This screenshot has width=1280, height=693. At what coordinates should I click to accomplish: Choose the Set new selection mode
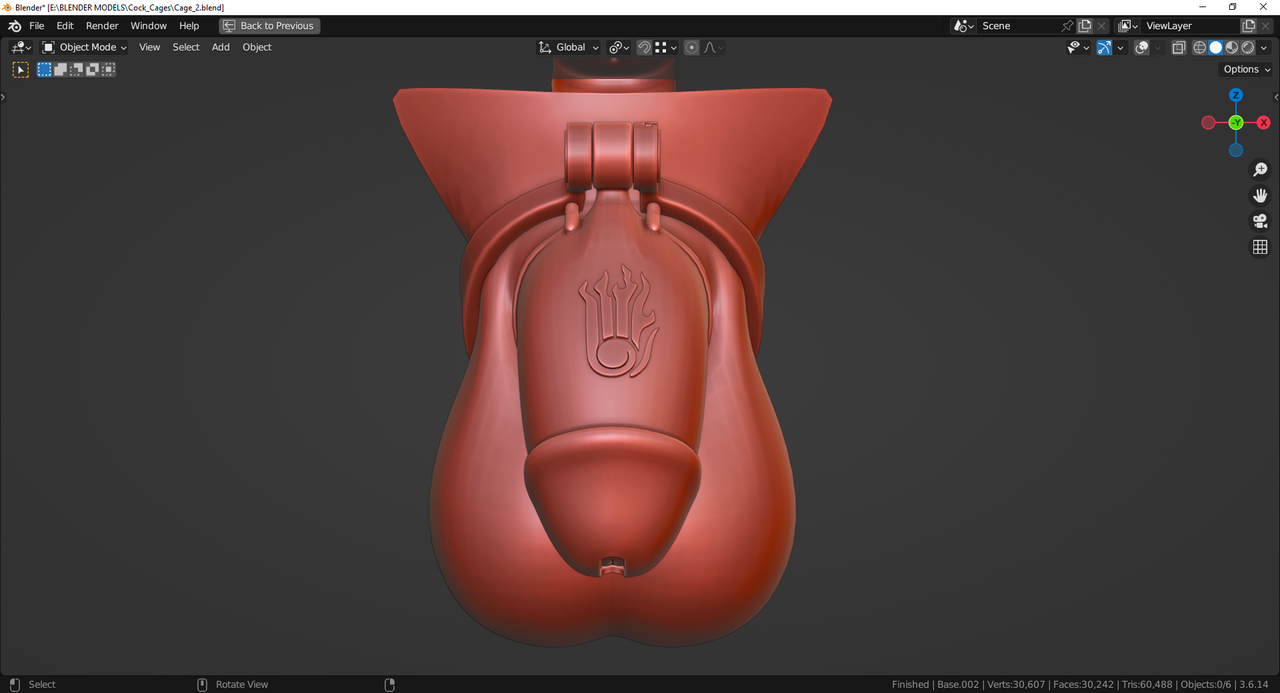(44, 69)
